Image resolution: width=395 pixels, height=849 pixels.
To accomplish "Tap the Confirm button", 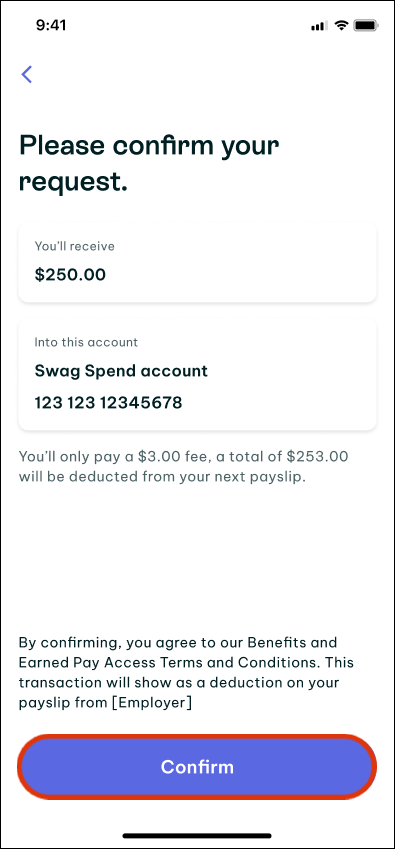I will click(197, 767).
